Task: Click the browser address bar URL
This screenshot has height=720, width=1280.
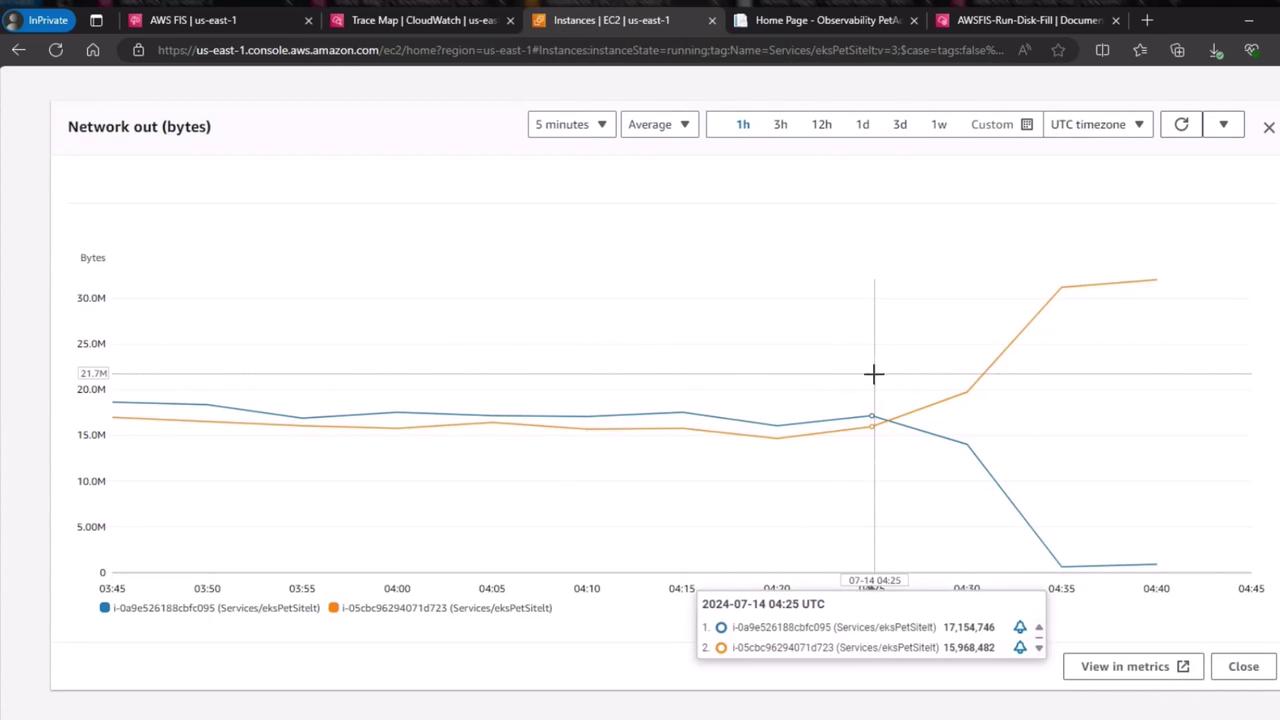Action: click(580, 50)
